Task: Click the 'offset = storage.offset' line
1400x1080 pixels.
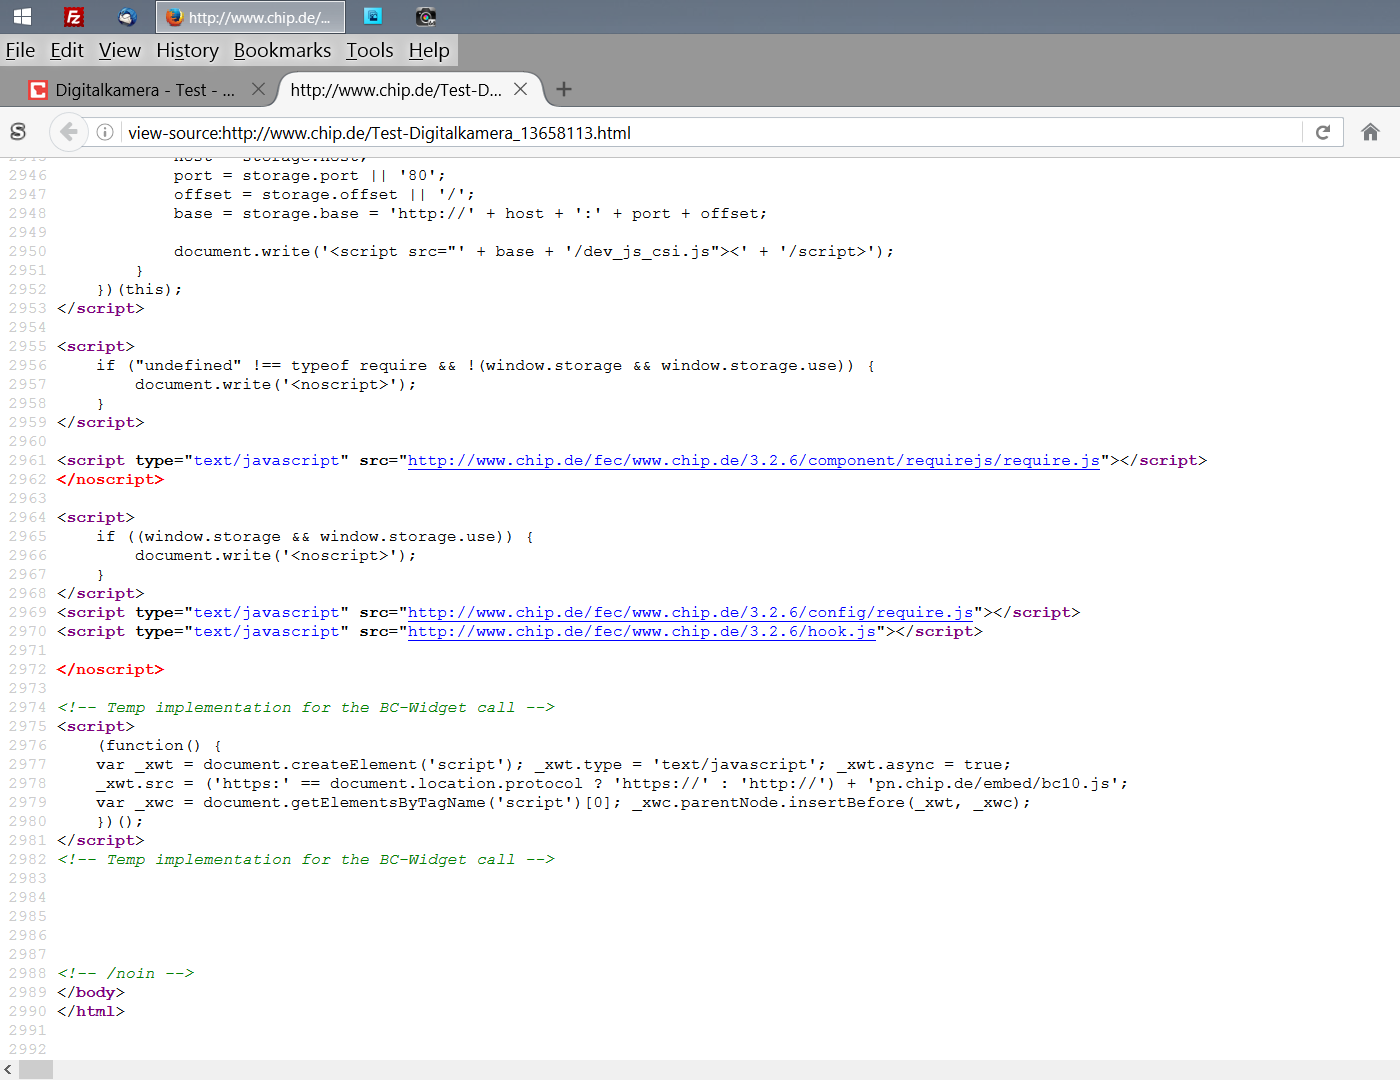Action: click(x=324, y=194)
